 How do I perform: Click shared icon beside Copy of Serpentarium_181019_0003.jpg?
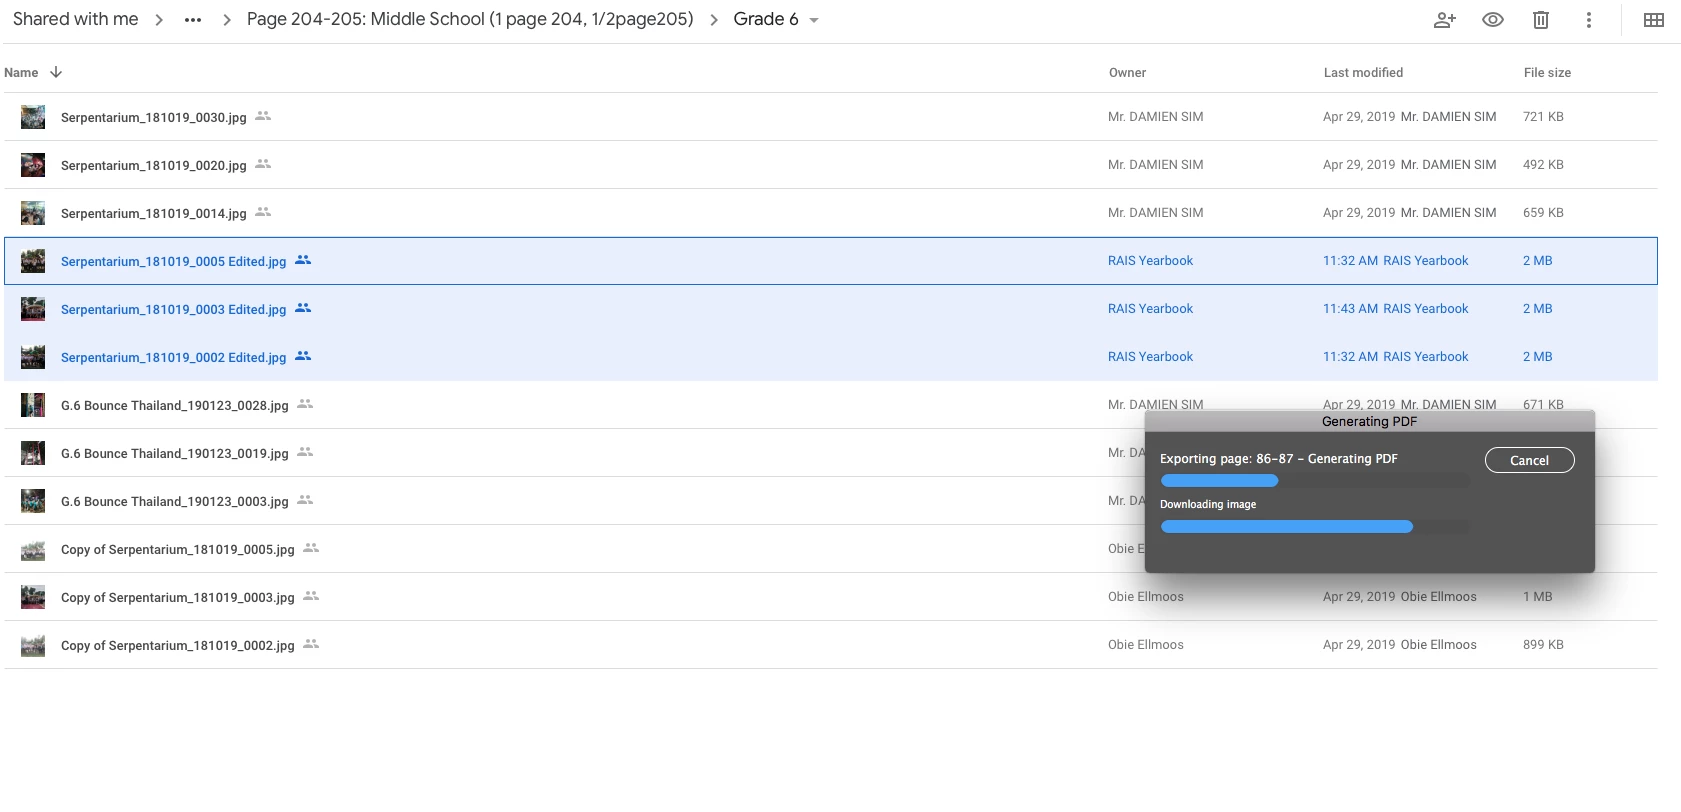[311, 596]
